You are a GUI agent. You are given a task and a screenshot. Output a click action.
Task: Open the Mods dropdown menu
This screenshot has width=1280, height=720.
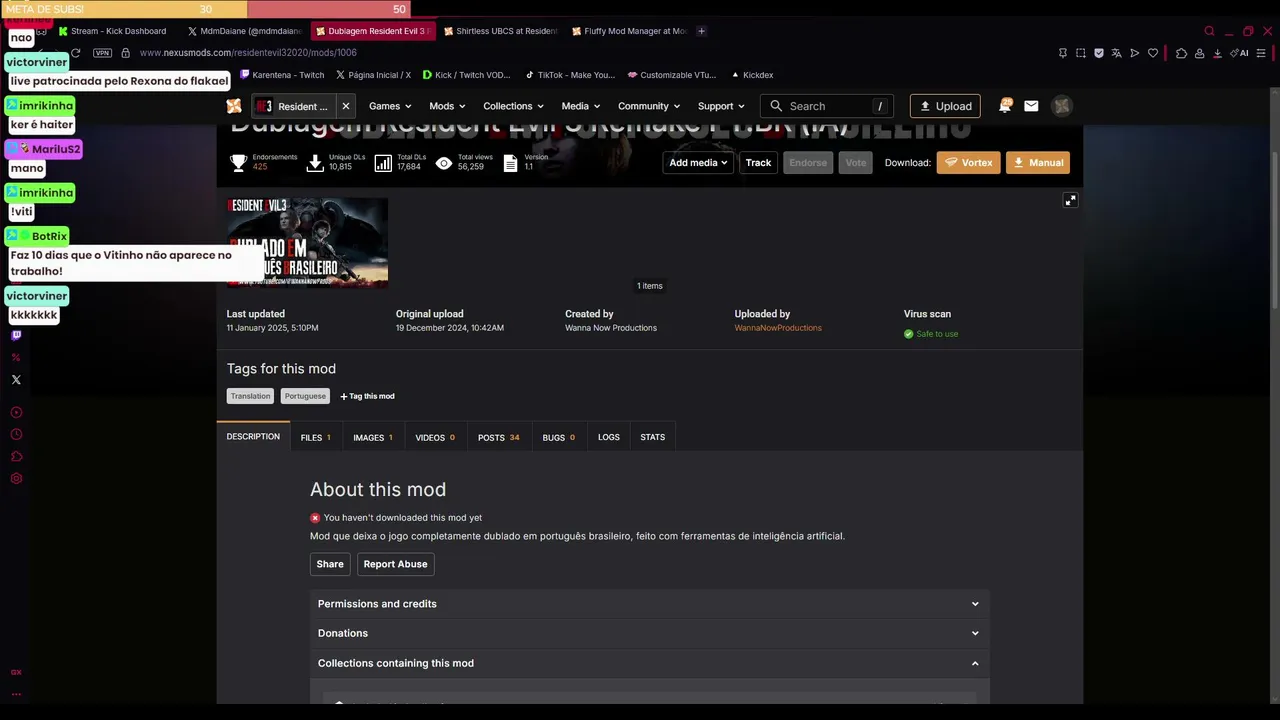[x=447, y=106]
